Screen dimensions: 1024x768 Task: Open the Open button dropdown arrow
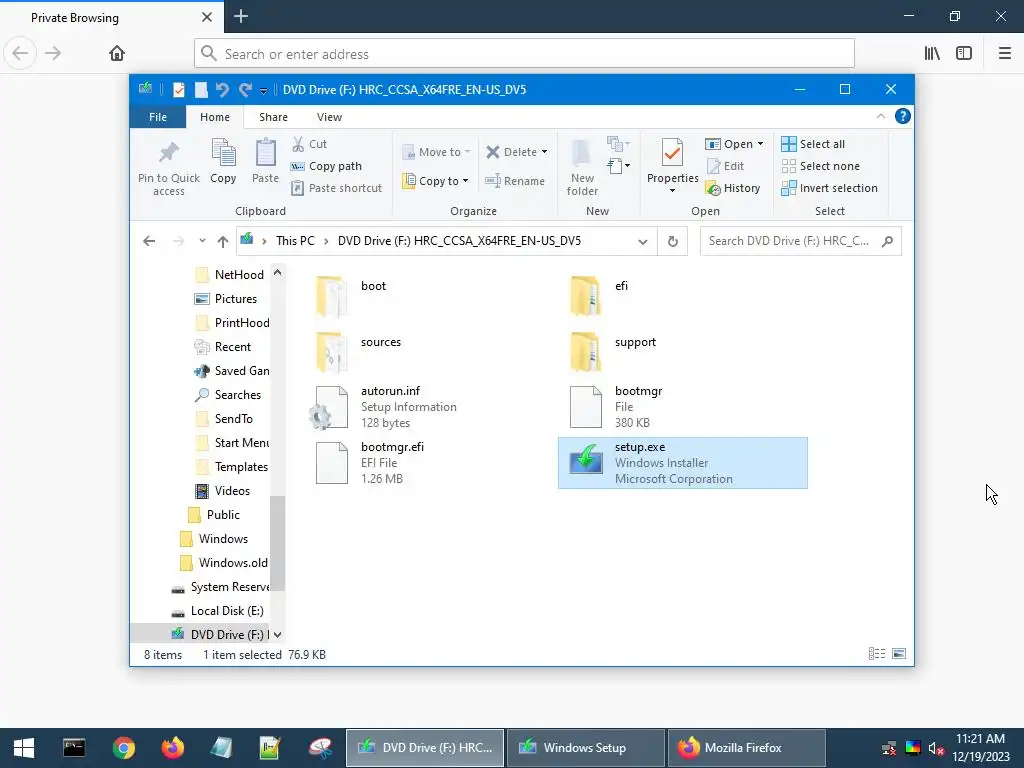tap(761, 144)
